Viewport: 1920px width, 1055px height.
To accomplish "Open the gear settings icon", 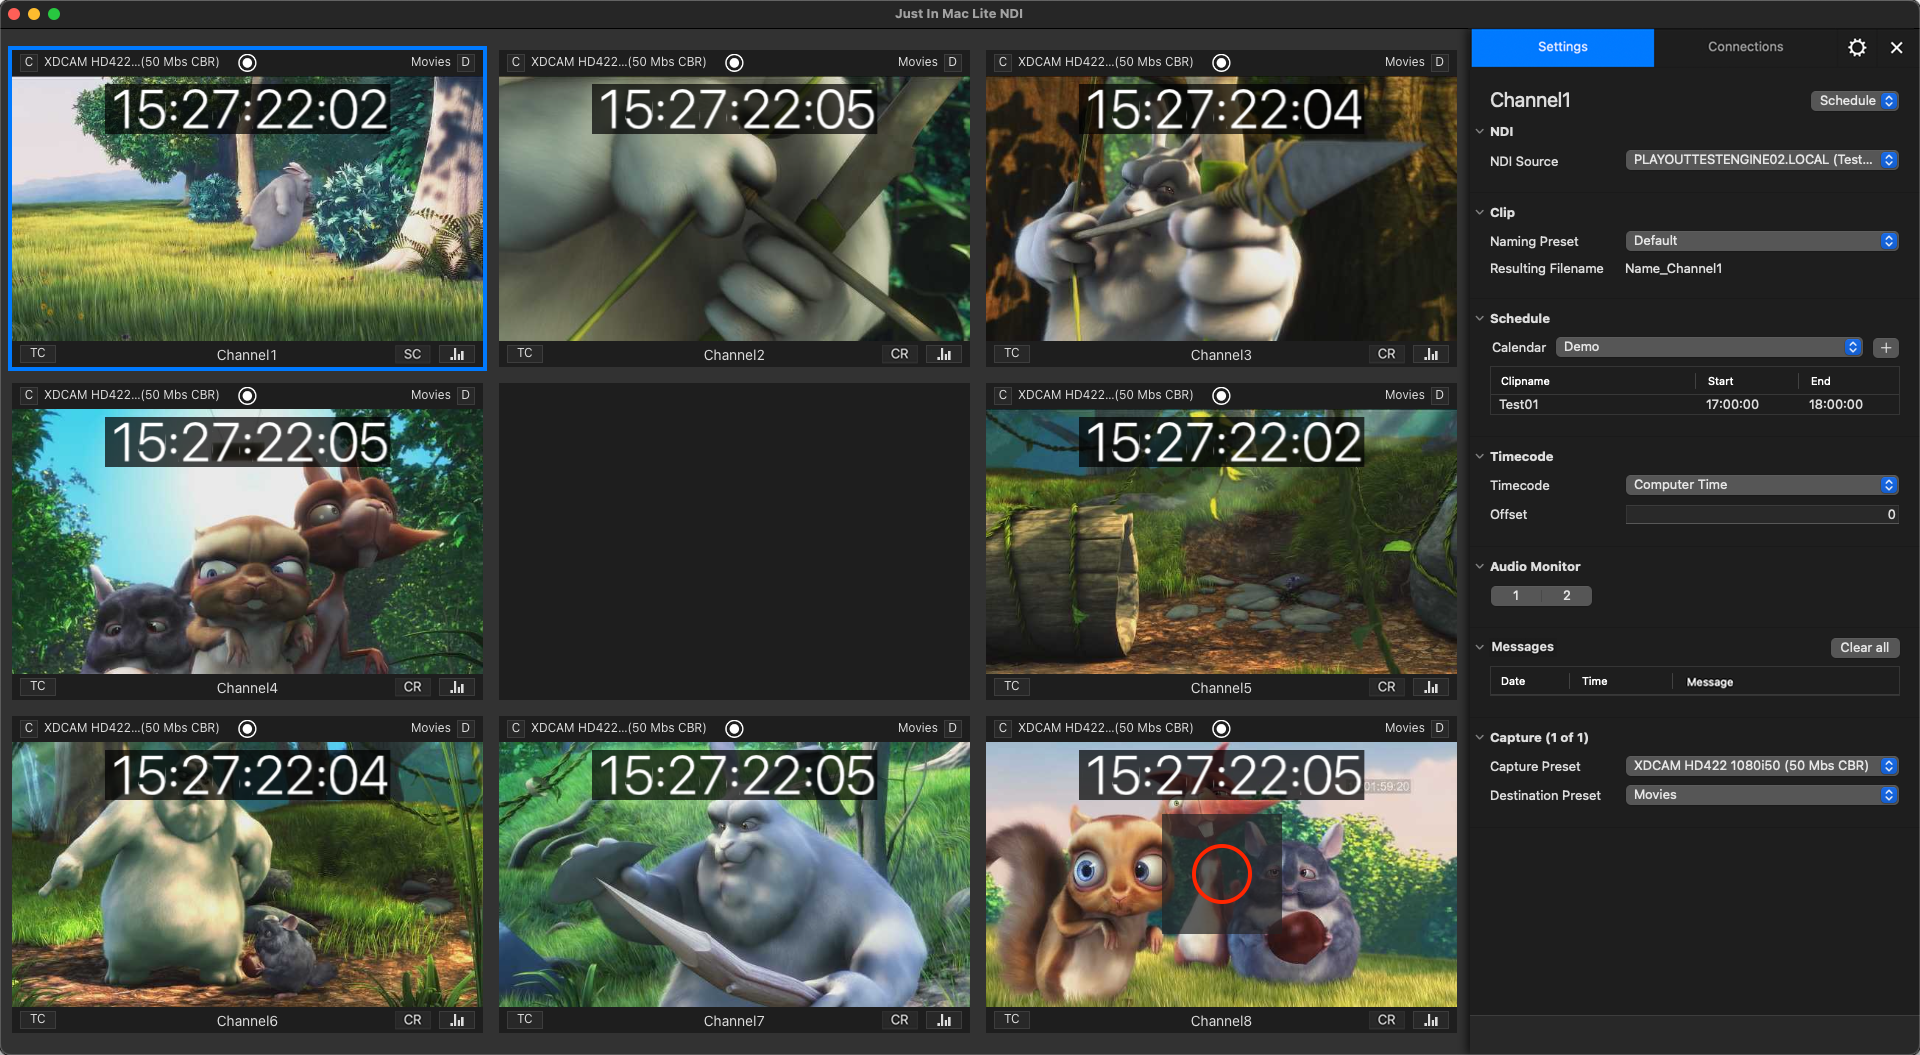I will coord(1857,47).
